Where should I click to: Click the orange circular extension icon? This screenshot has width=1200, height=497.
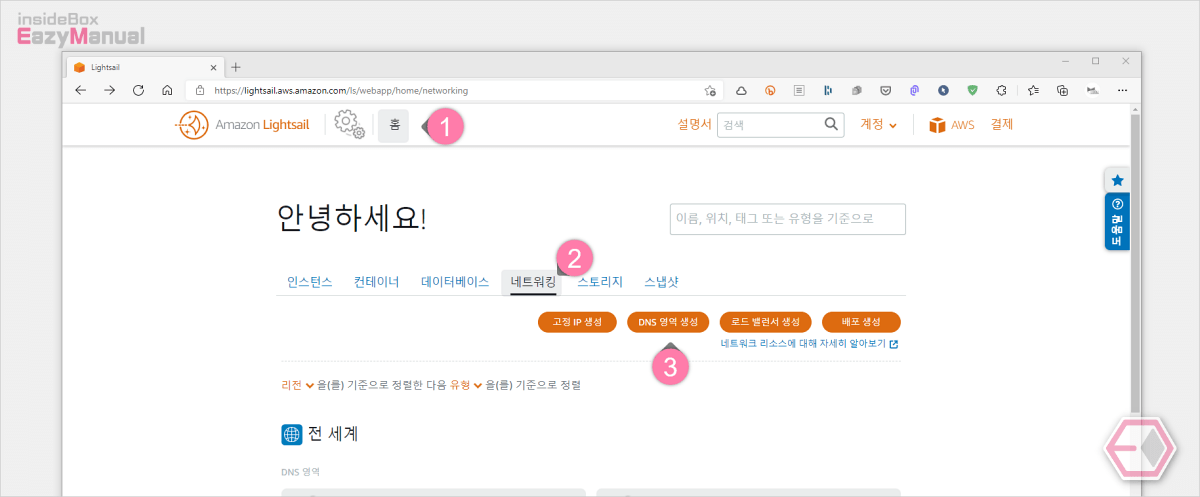click(x=770, y=90)
